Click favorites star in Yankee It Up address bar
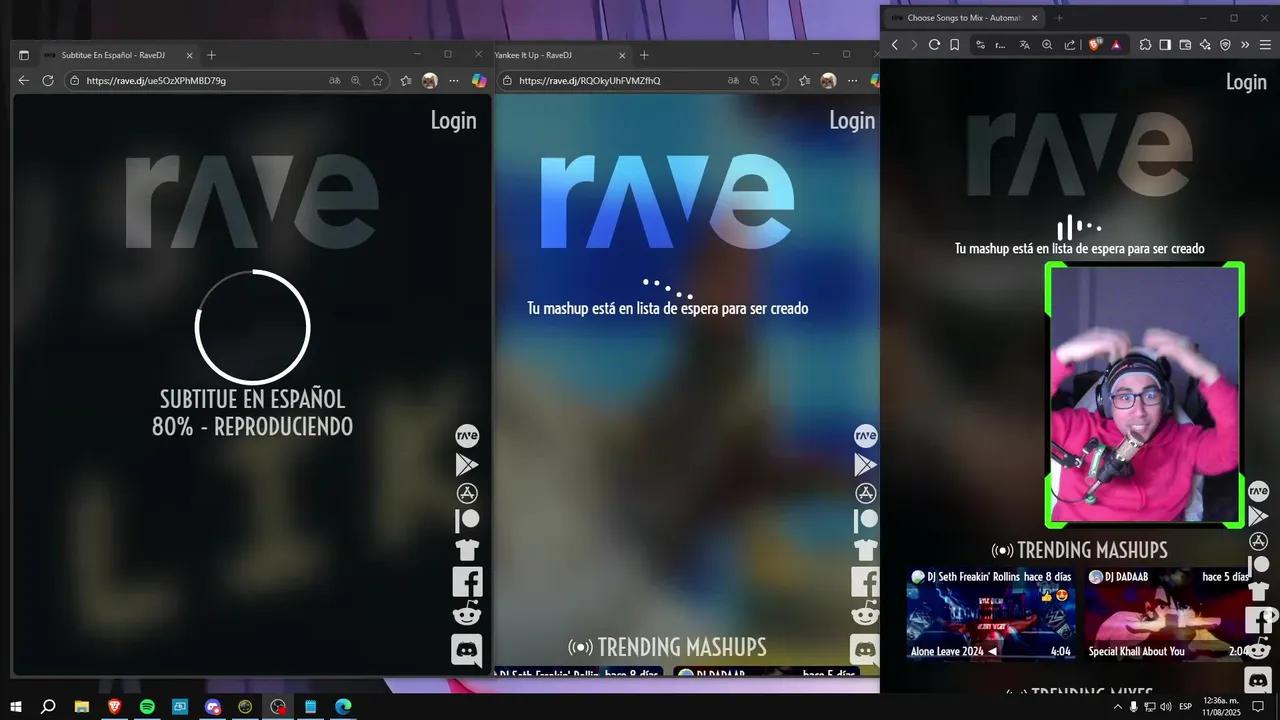The width and height of the screenshot is (1280, 720). pyautogui.click(x=776, y=80)
